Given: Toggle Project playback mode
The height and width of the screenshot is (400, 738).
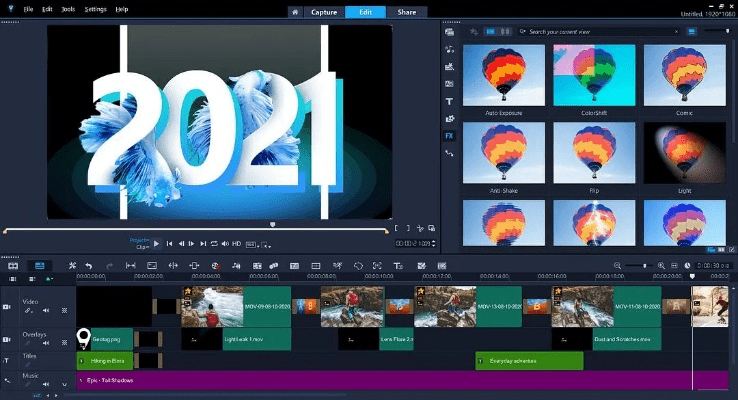Looking at the screenshot, I should pyautogui.click(x=137, y=239).
